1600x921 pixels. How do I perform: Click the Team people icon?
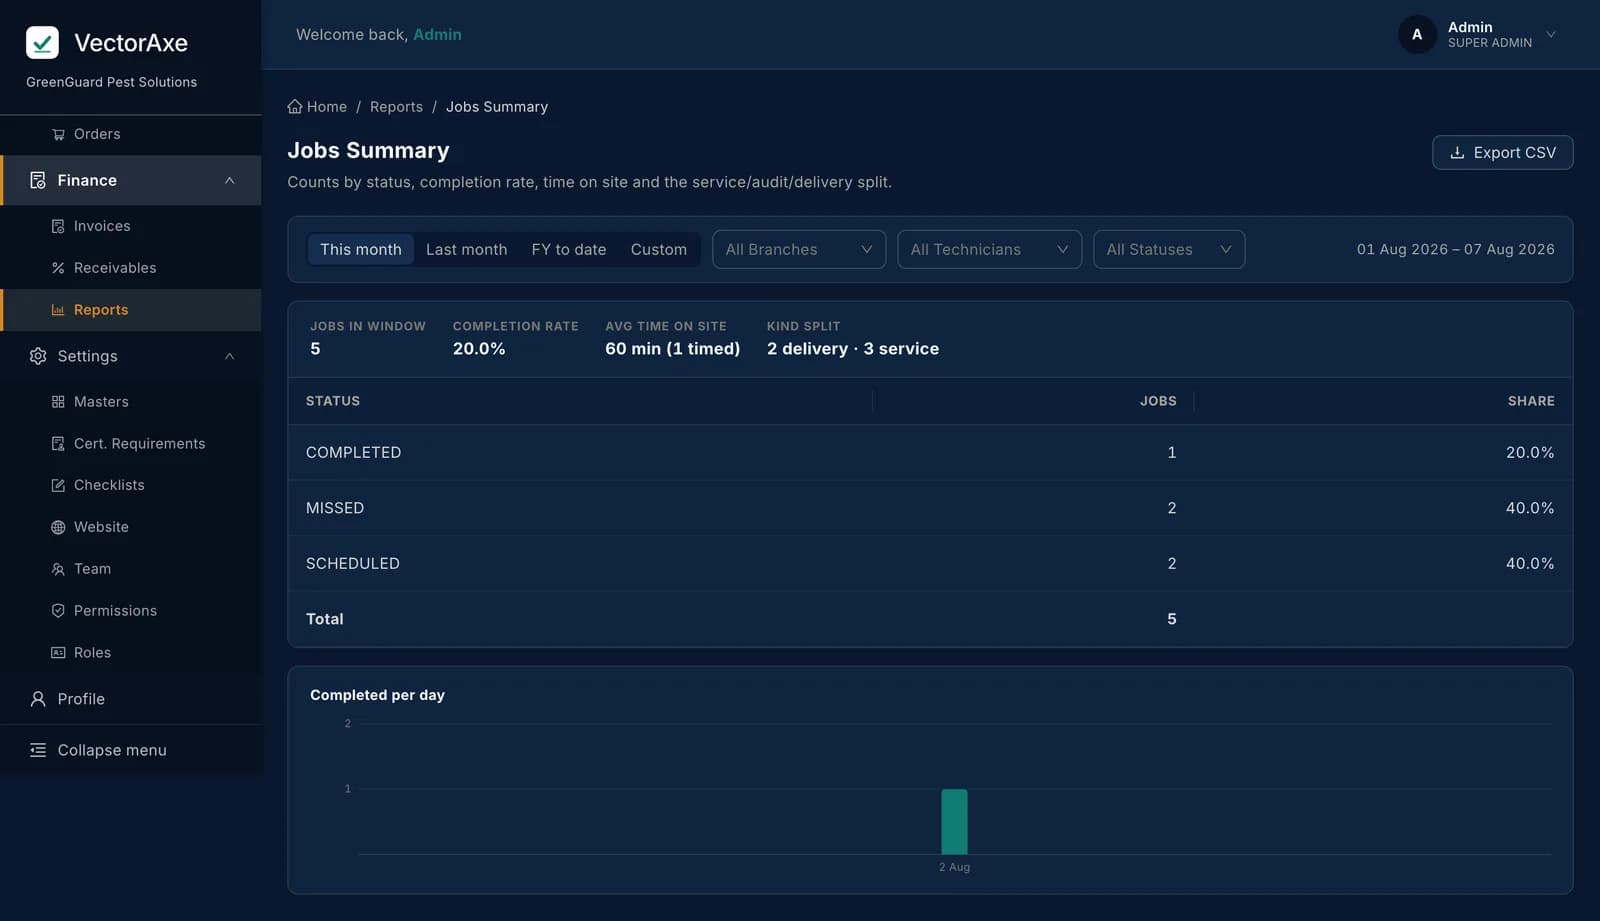[x=58, y=569]
